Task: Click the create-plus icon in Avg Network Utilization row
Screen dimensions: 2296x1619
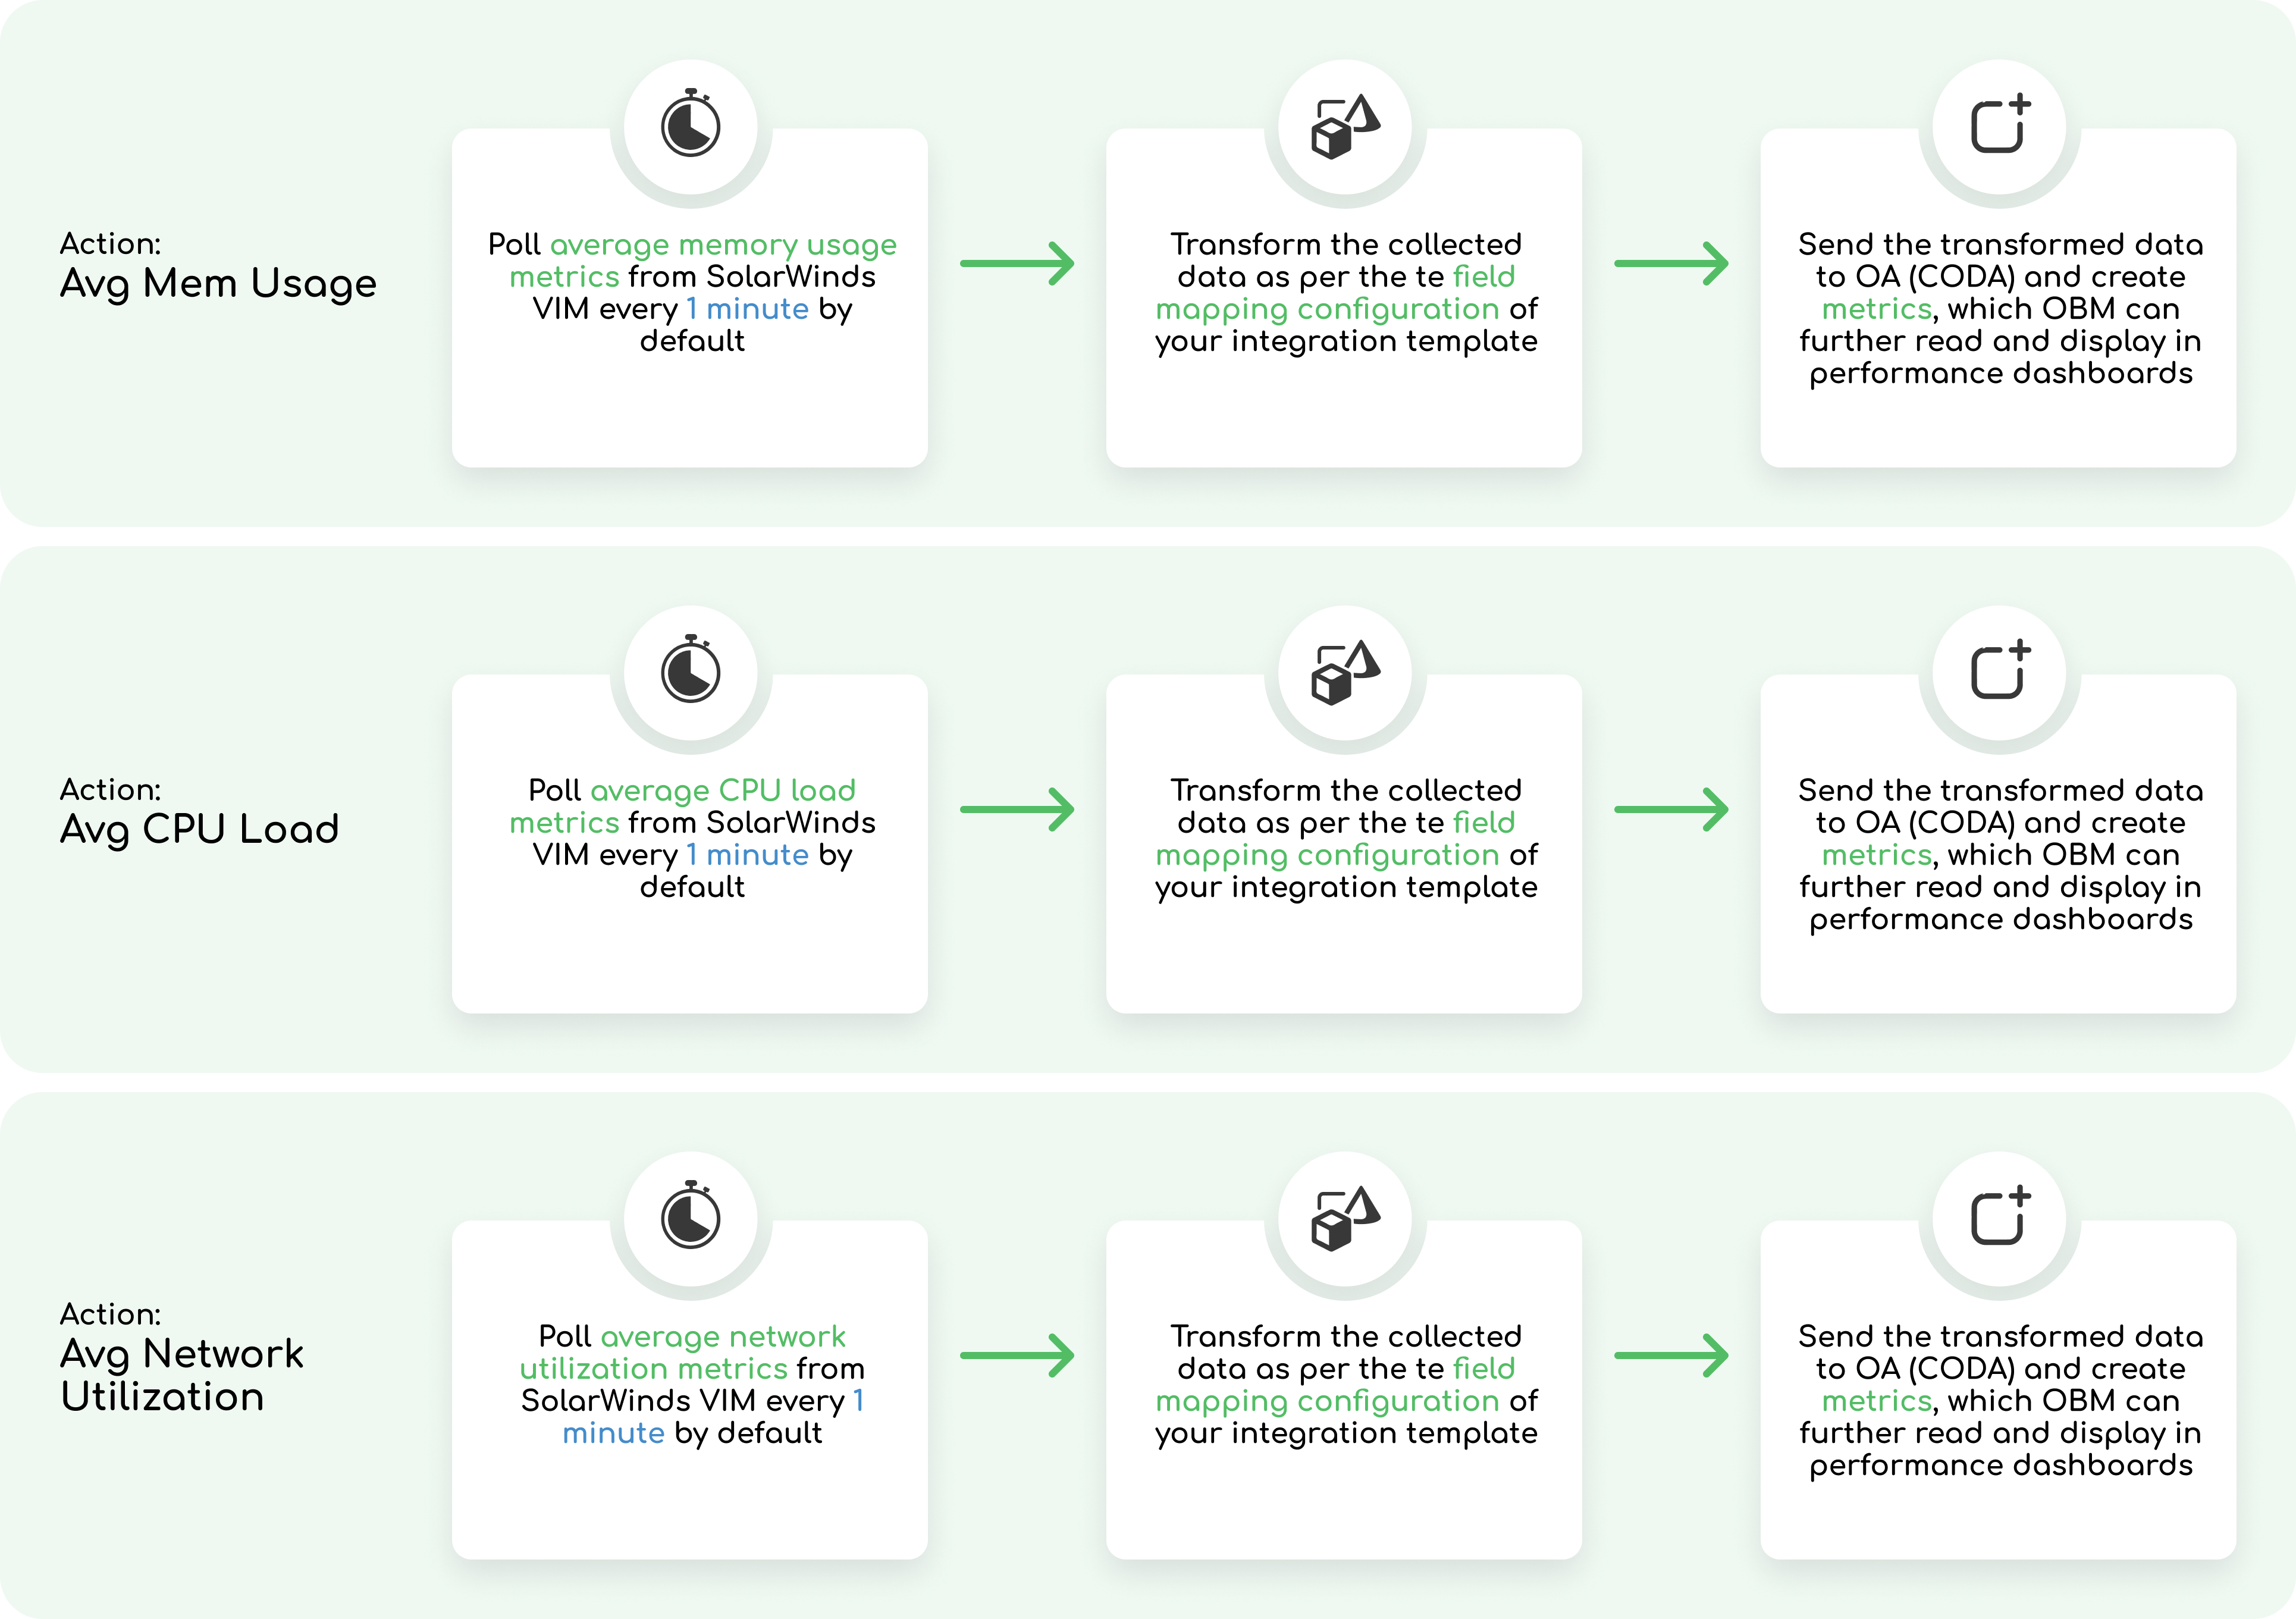Action: point(1999,1217)
